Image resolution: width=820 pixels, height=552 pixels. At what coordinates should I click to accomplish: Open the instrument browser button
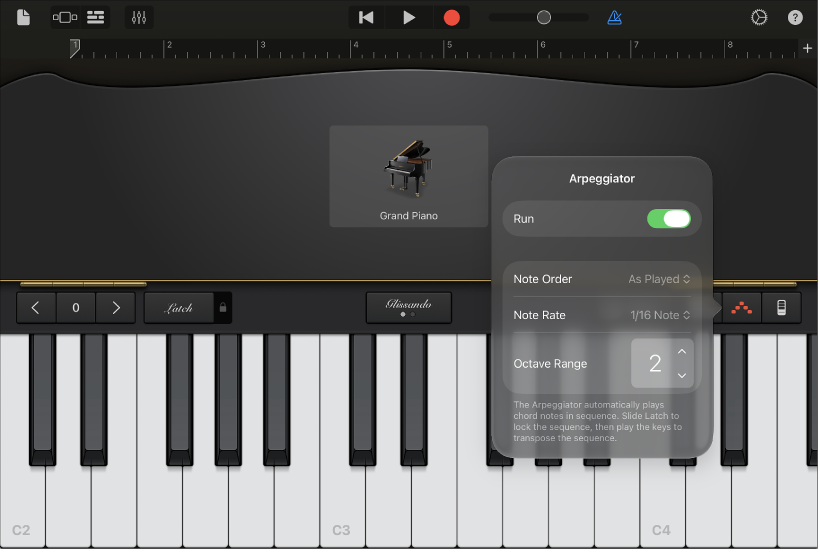65,17
